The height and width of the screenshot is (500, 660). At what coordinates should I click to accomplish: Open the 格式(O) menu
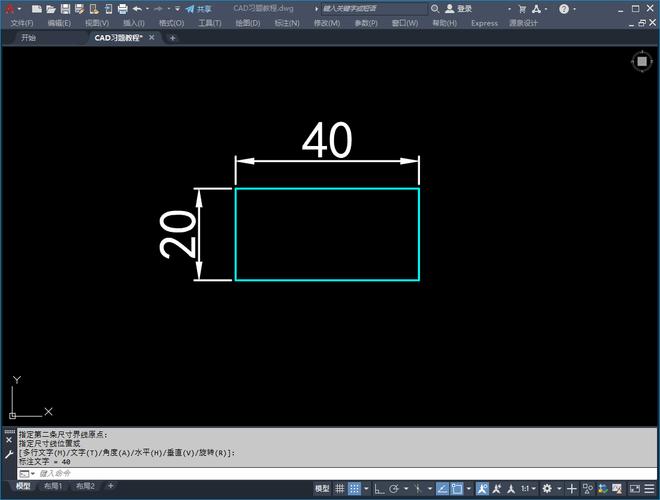(171, 23)
